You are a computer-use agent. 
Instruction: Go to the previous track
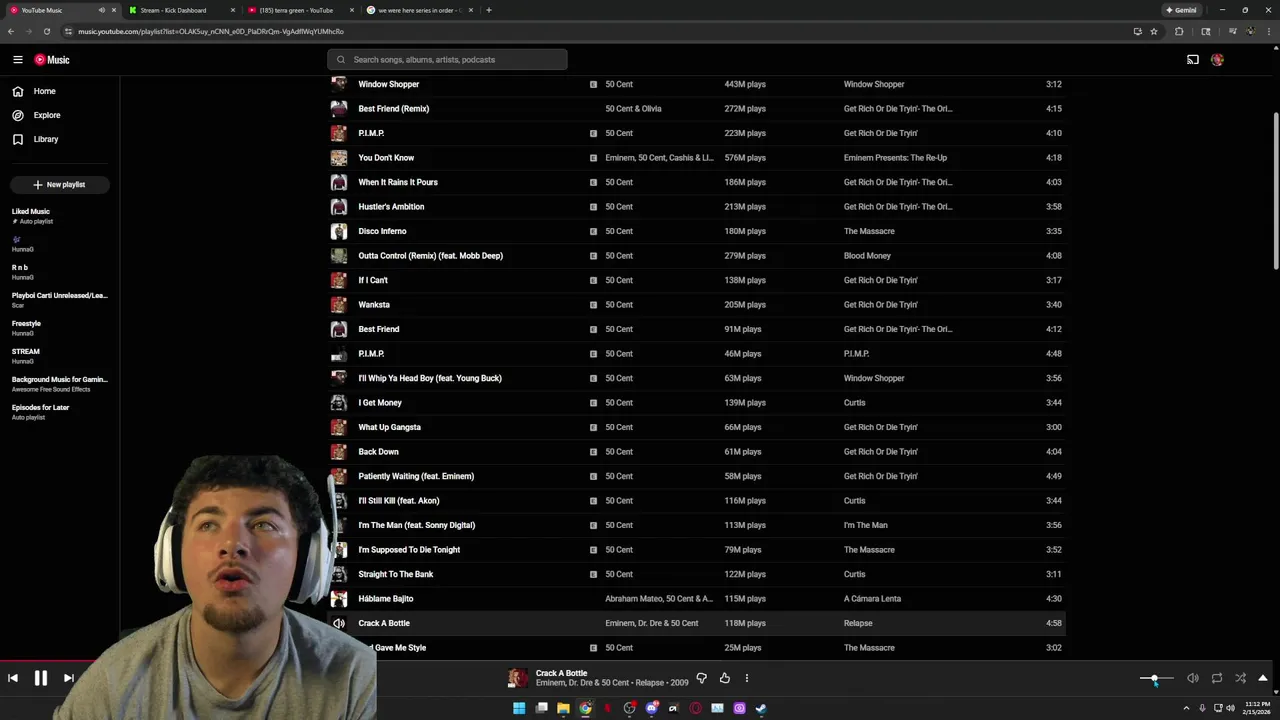click(13, 678)
